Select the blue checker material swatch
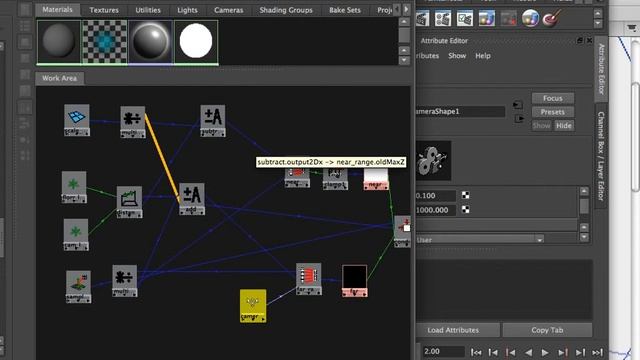The height and width of the screenshot is (360, 640). click(104, 42)
